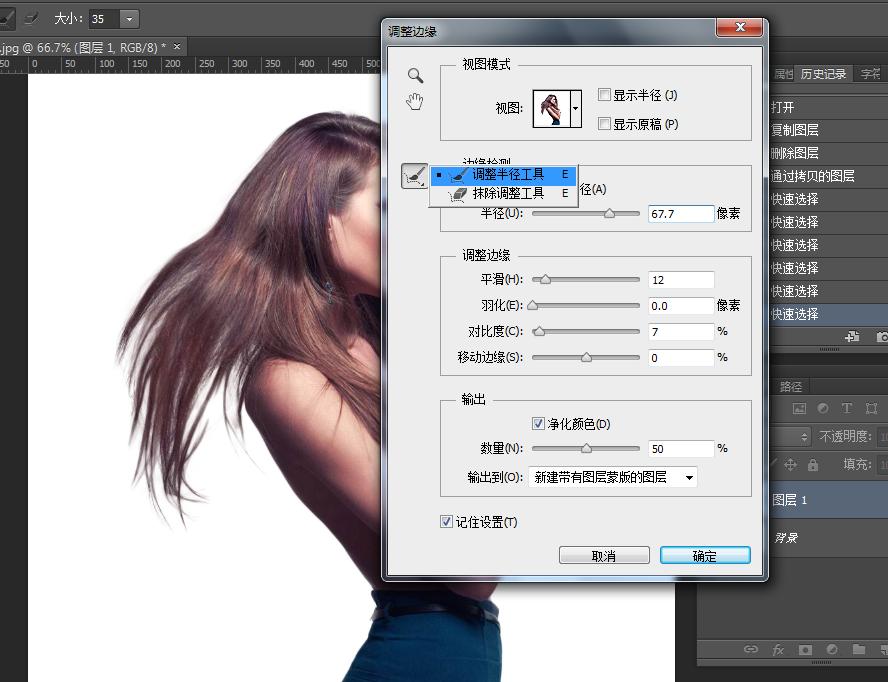The height and width of the screenshot is (682, 888).
Task: Click the Refine Radius brush tool icon
Action: [416, 176]
